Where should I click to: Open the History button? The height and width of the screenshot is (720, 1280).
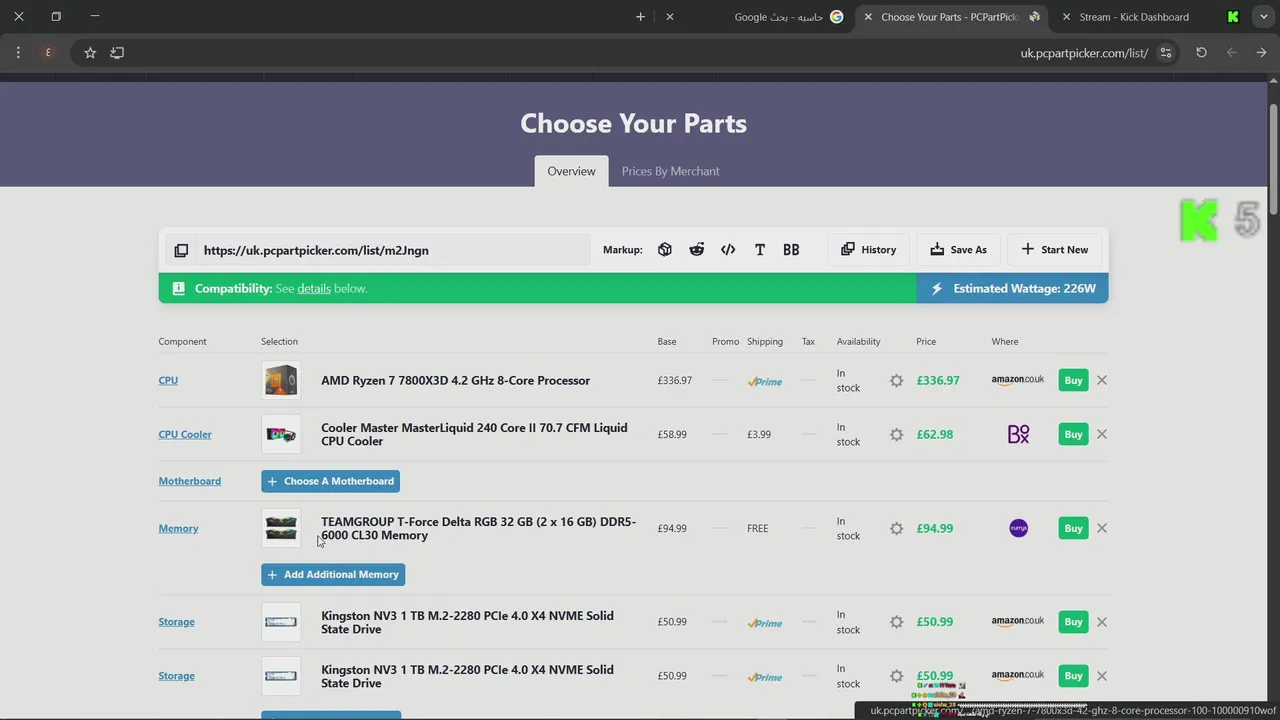[868, 250]
